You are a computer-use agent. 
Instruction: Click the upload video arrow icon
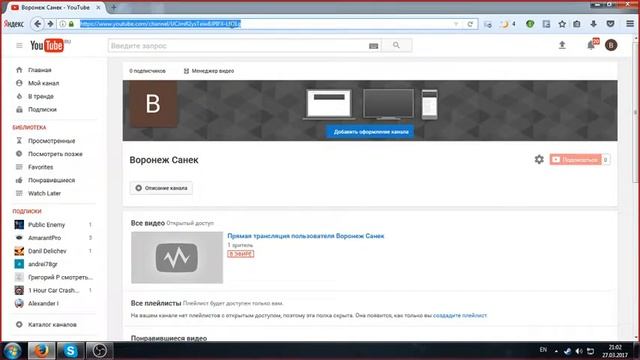click(562, 45)
